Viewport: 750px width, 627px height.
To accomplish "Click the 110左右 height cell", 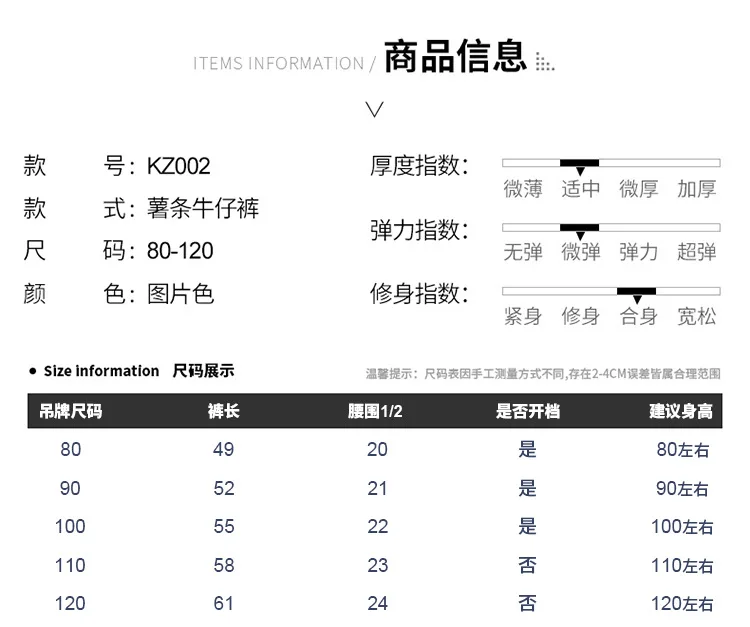I will click(683, 565).
